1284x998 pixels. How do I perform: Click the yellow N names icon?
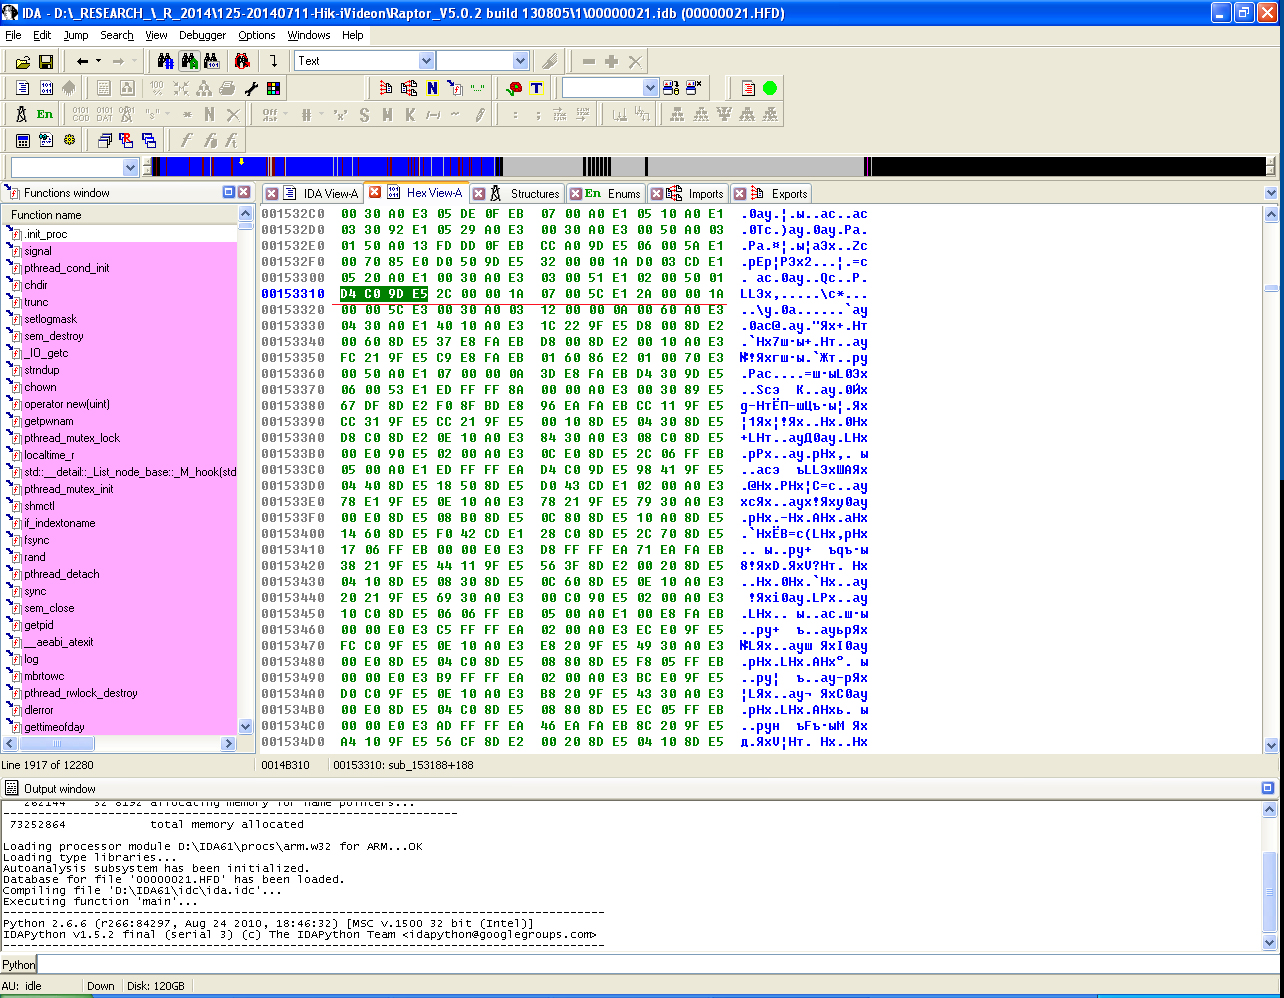[432, 88]
